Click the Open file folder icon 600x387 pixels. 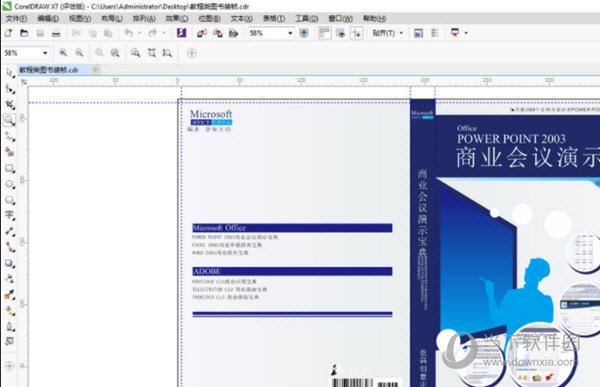pyautogui.click(x=24, y=33)
